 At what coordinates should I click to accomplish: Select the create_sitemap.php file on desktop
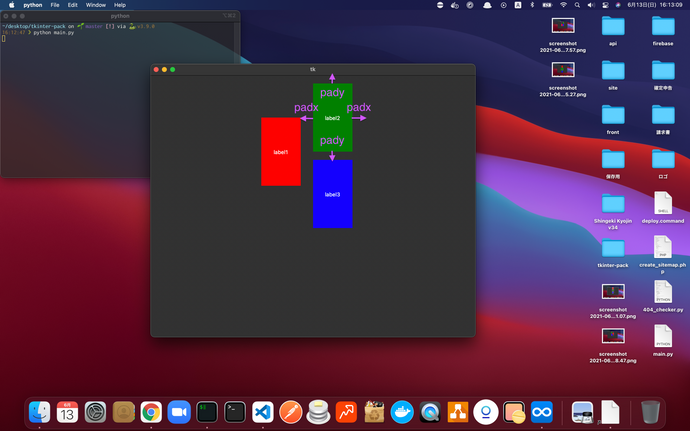coord(663,254)
